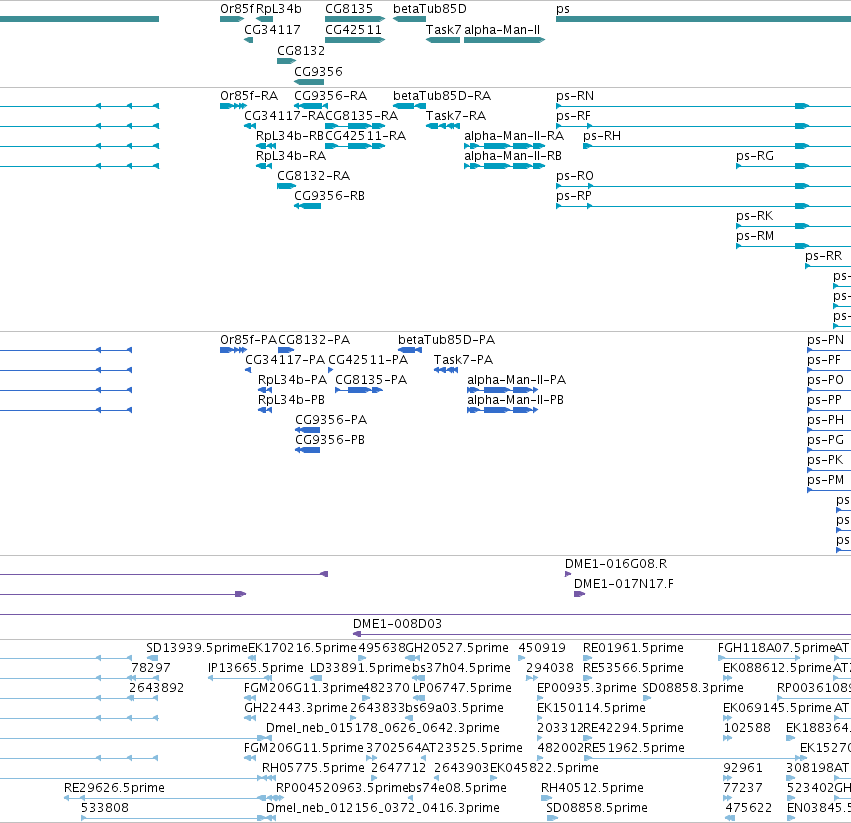Click the GH22443.3prime EST label
851x823 pixels.
point(295,708)
